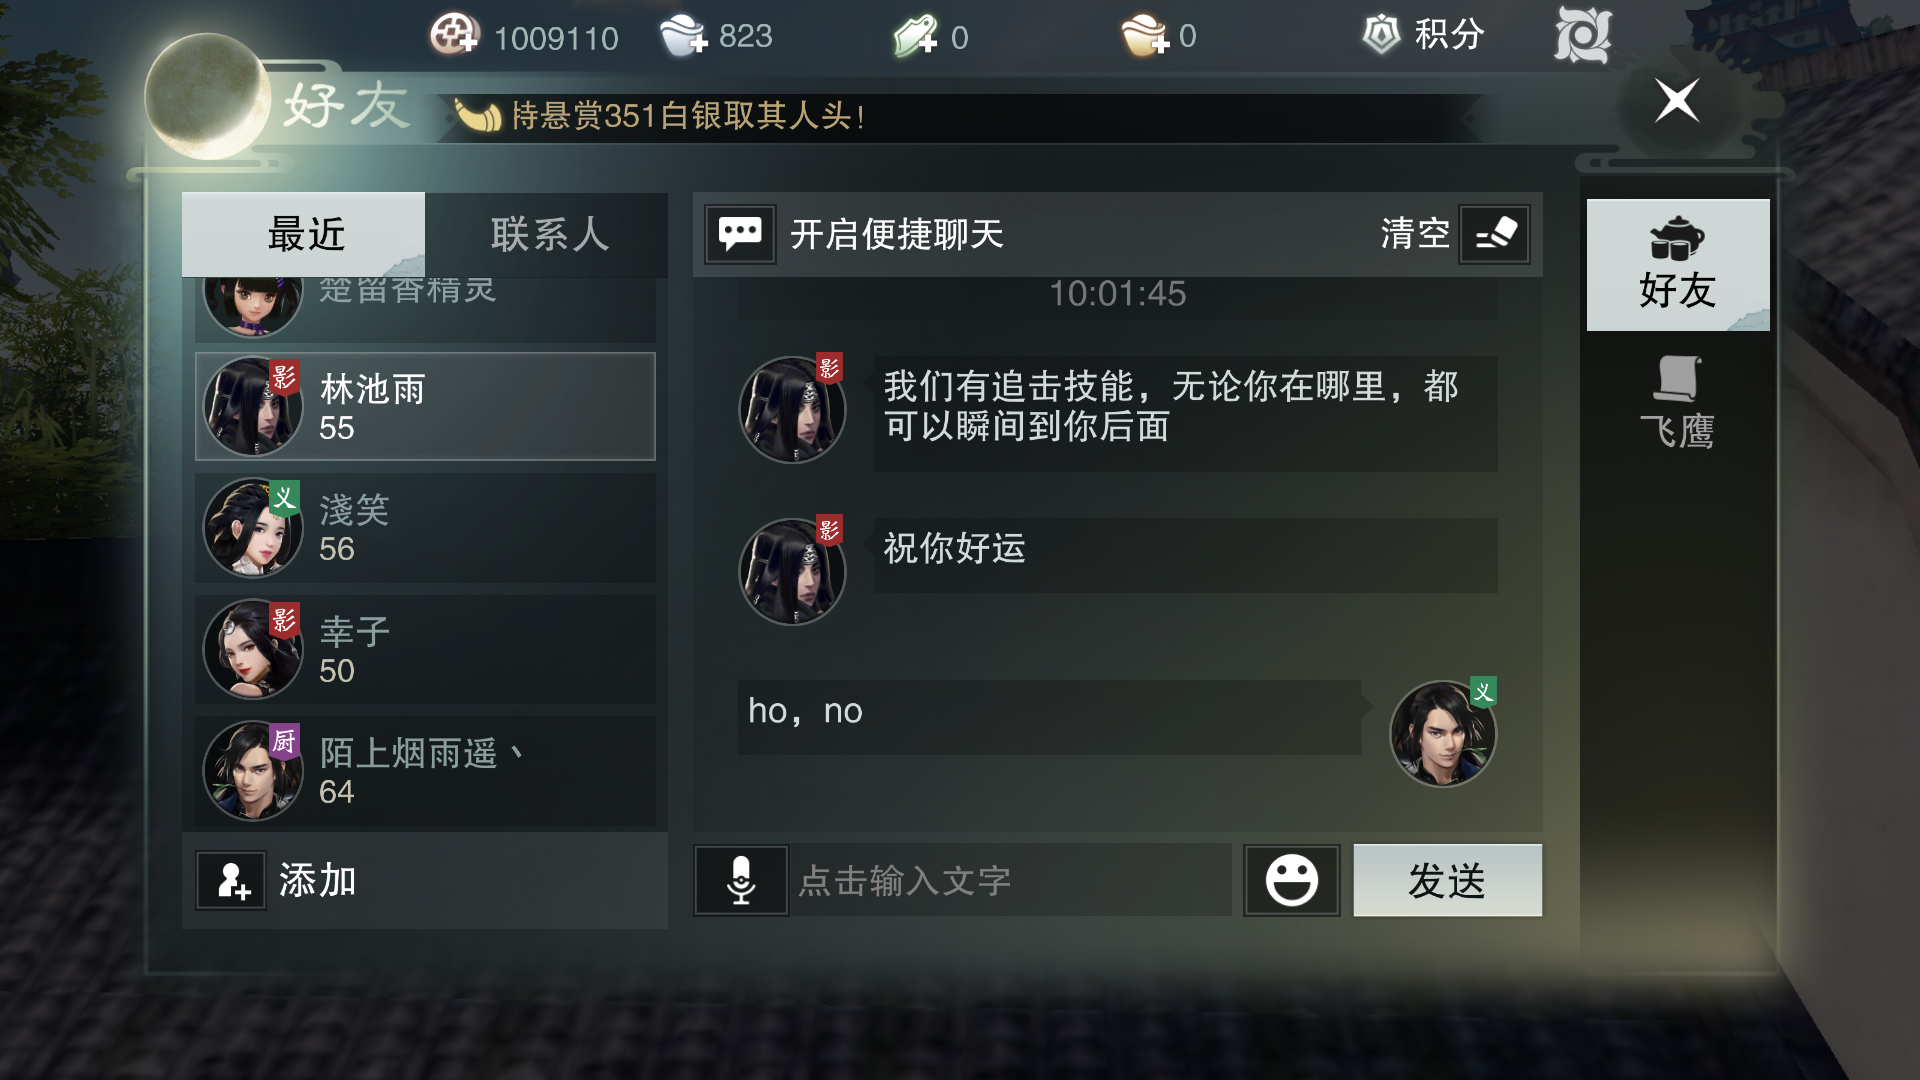Click the voice input microphone icon
Screen dimensions: 1920x1080
741,880
